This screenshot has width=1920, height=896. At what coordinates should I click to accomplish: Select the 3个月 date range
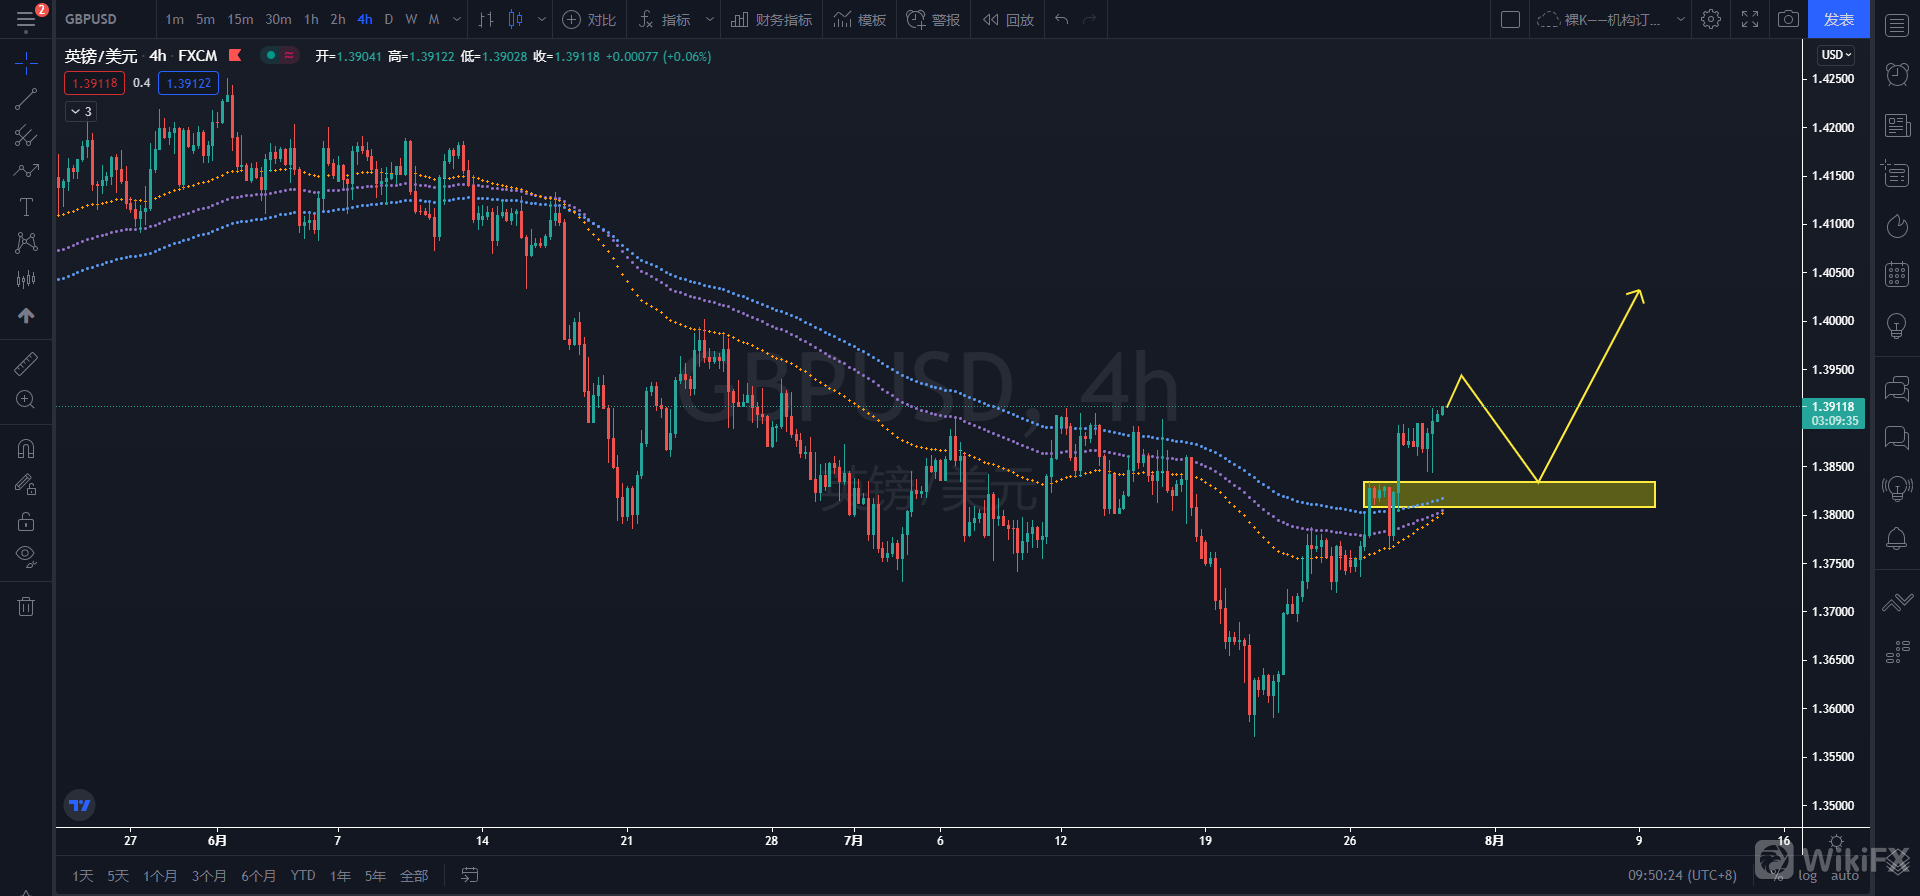[x=209, y=876]
